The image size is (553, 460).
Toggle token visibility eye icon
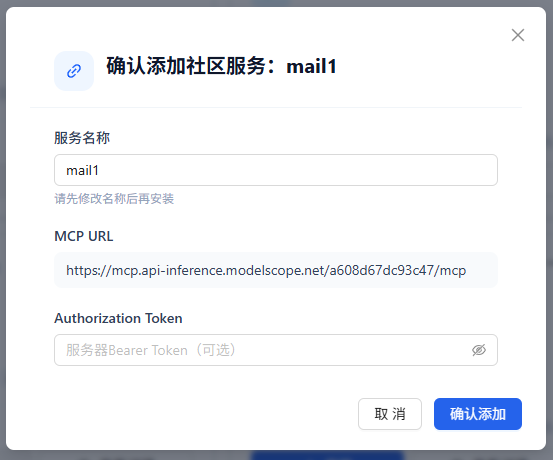[479, 350]
